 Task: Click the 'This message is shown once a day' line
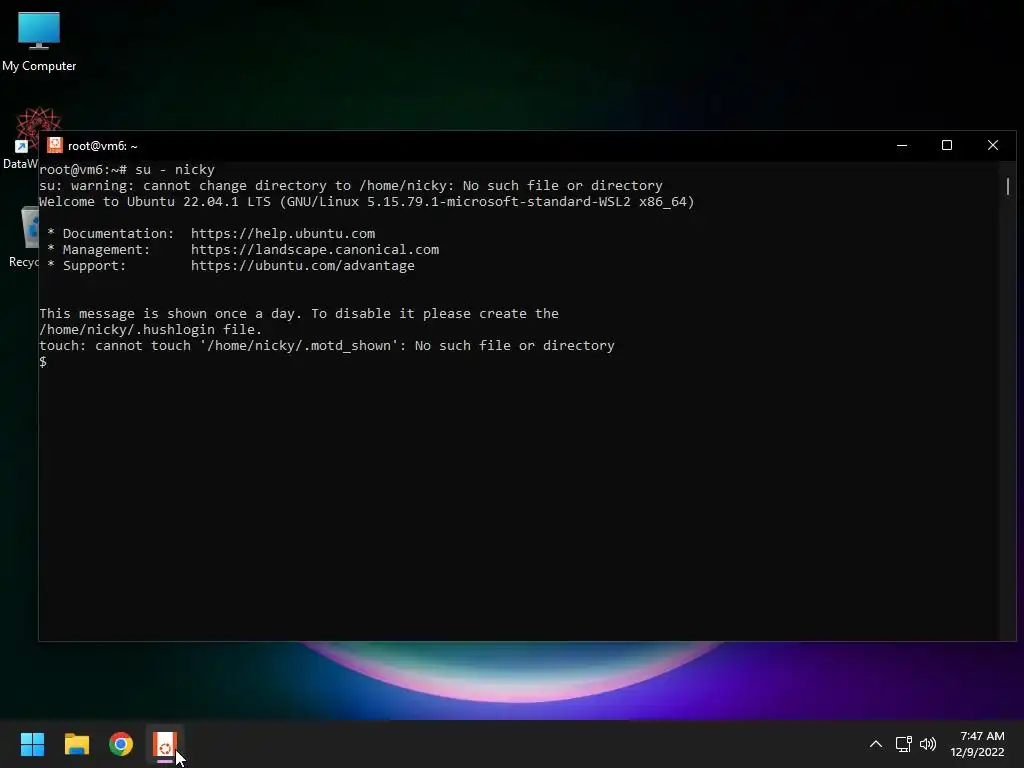(x=298, y=313)
